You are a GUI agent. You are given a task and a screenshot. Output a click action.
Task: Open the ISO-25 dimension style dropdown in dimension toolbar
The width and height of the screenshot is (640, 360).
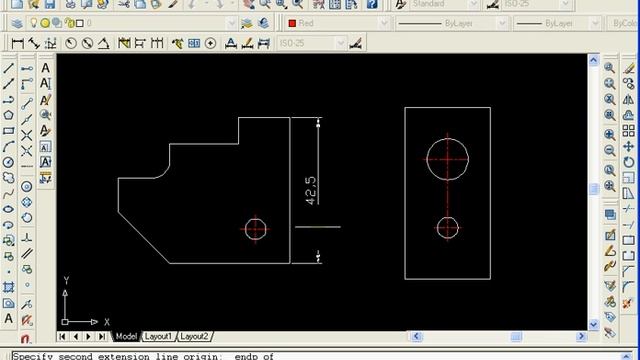(340, 43)
